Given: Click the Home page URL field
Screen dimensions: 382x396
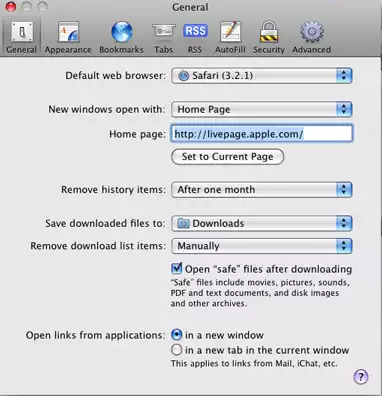Looking at the screenshot, I should pyautogui.click(x=262, y=134).
